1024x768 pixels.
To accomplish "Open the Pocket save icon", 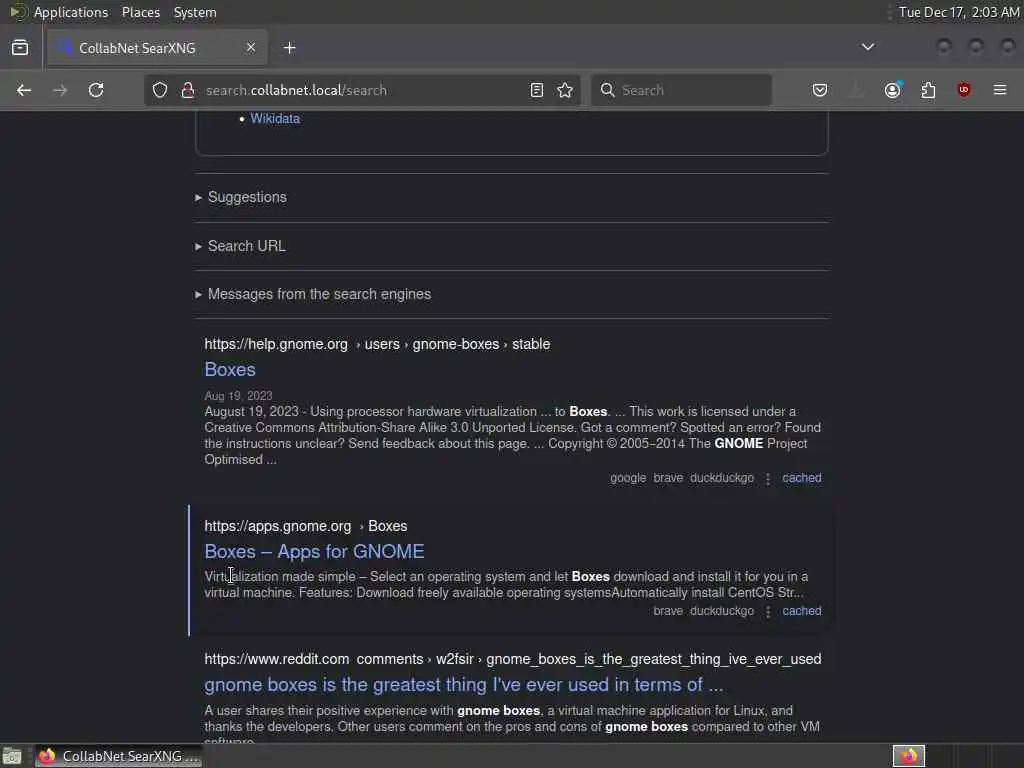I will [820, 90].
